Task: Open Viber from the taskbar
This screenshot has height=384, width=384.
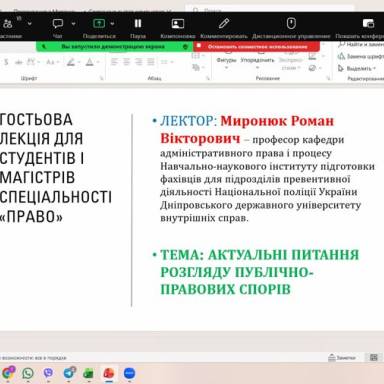Action: pyautogui.click(x=48, y=373)
